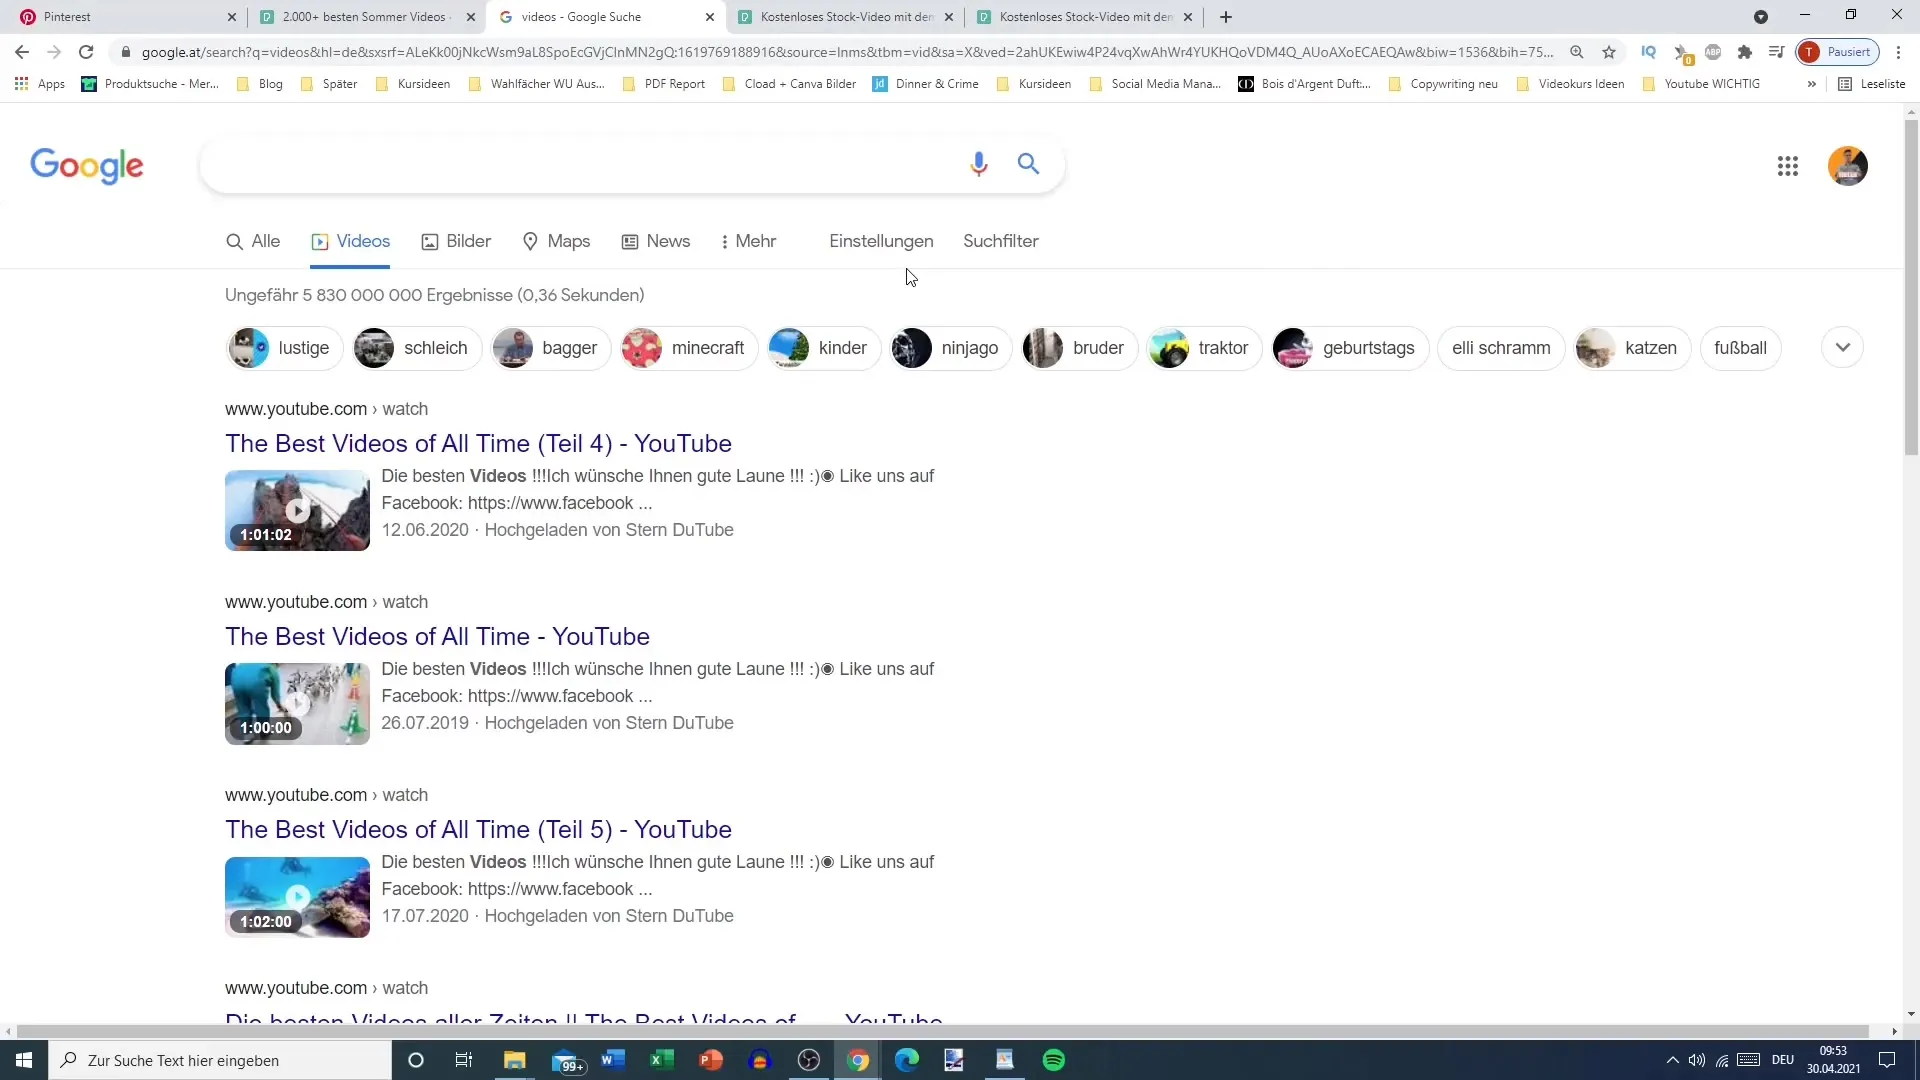Expand Einstellungen search settings menu
The width and height of the screenshot is (1920, 1080).
click(x=881, y=241)
